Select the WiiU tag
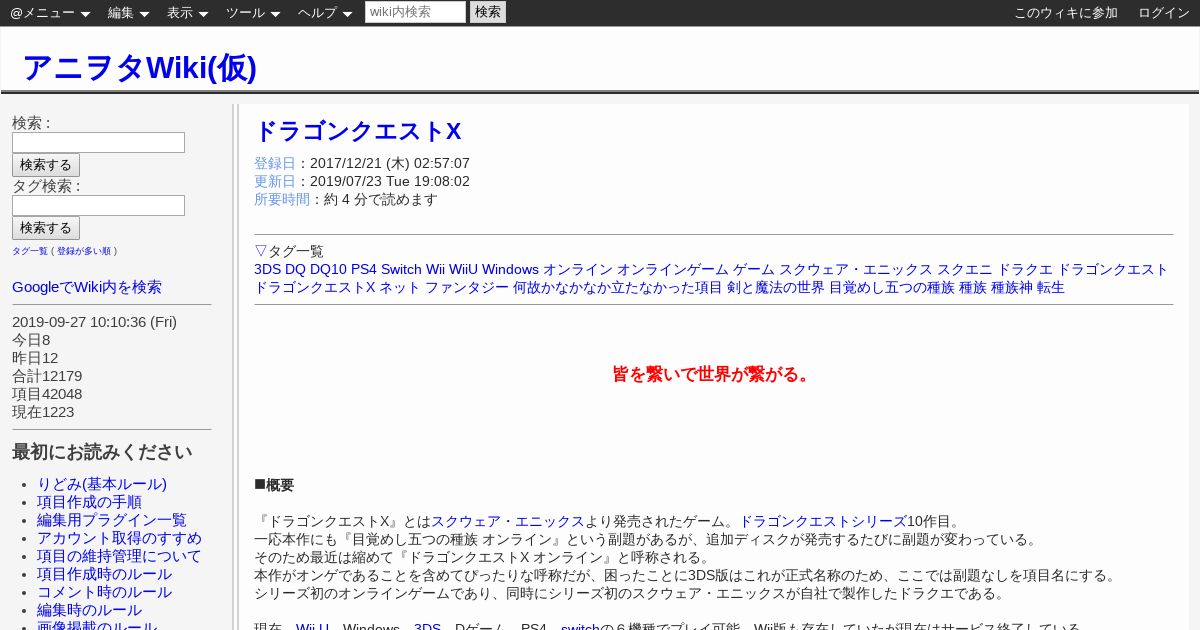This screenshot has height=630, width=1200. (x=463, y=269)
